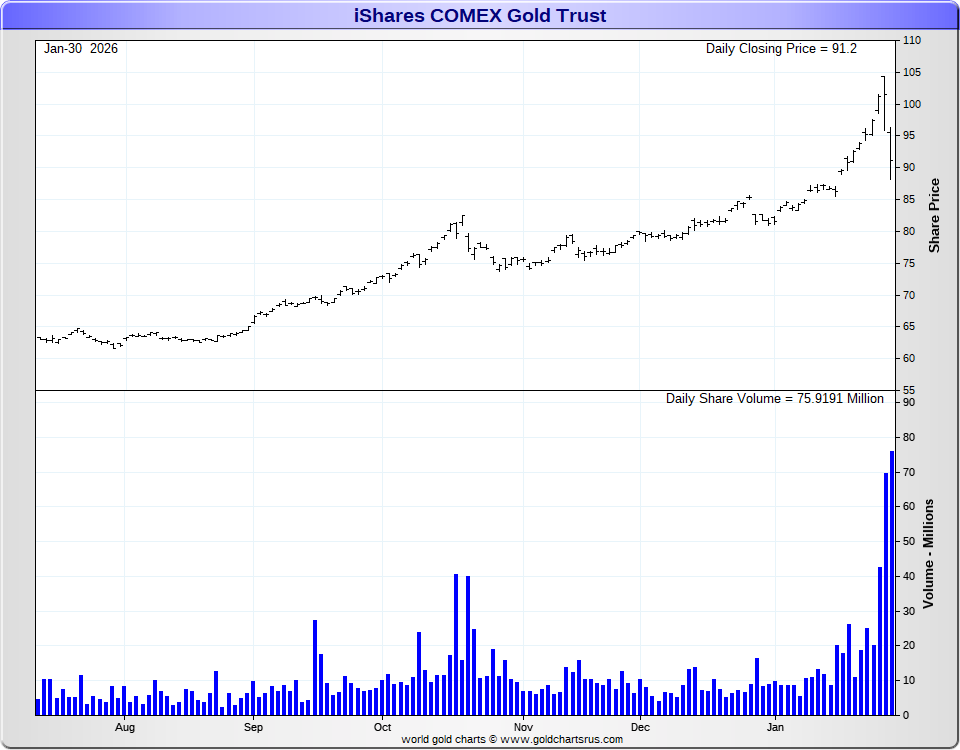The image size is (960, 750).
Task: Click the 105 share price tick label
Action: [912, 72]
